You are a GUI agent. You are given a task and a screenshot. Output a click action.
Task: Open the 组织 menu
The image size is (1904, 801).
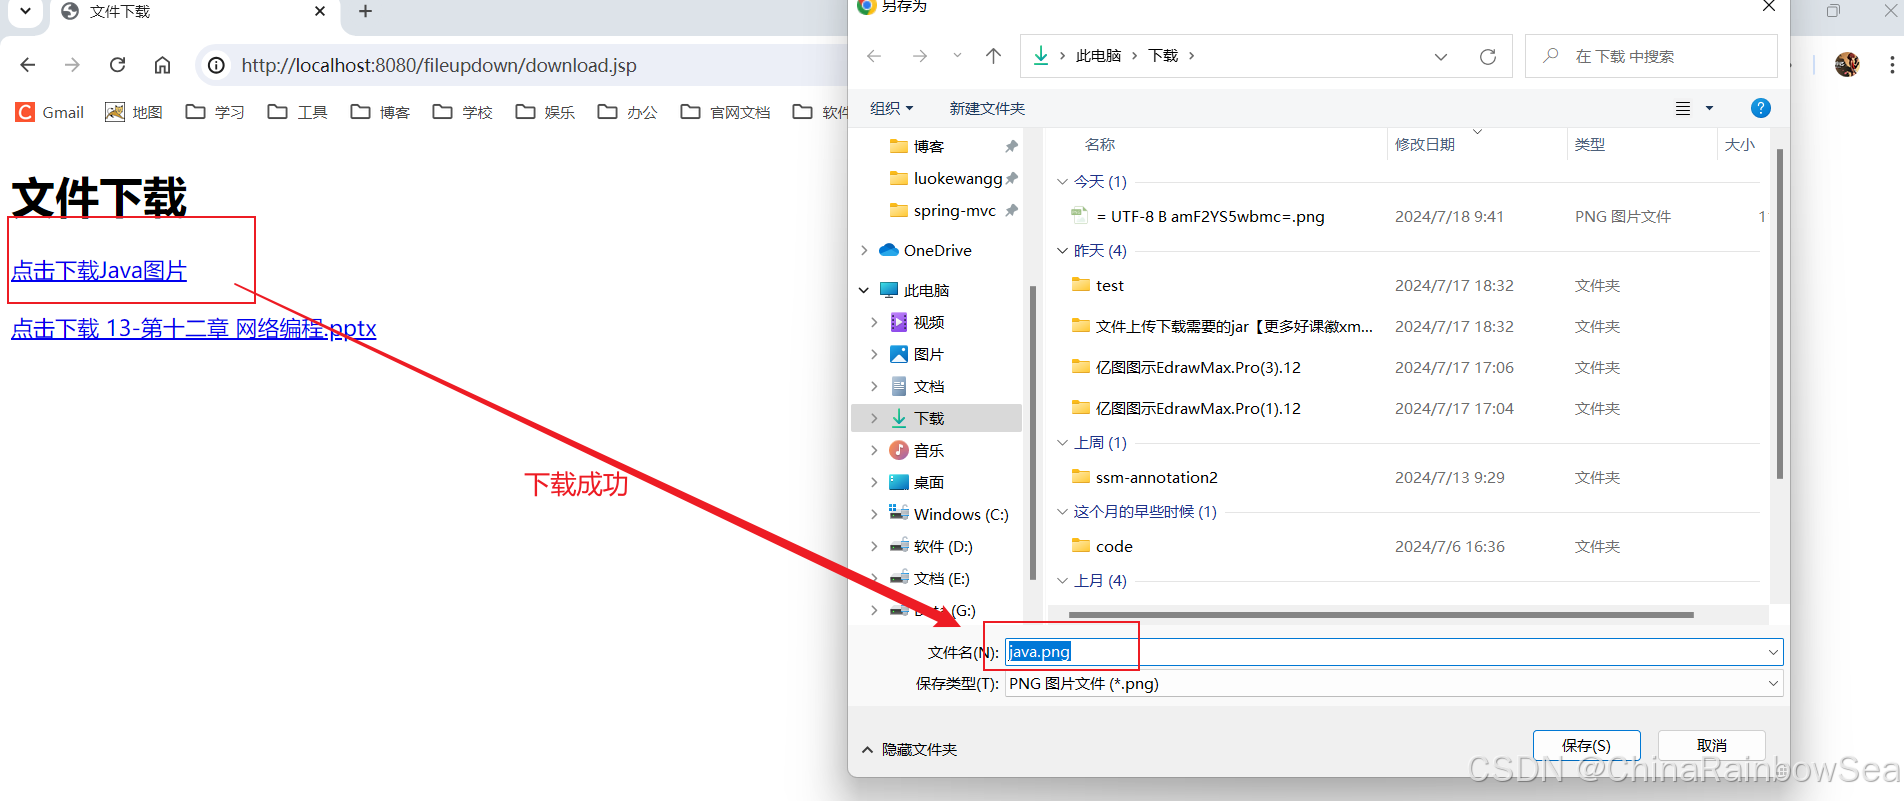[891, 108]
